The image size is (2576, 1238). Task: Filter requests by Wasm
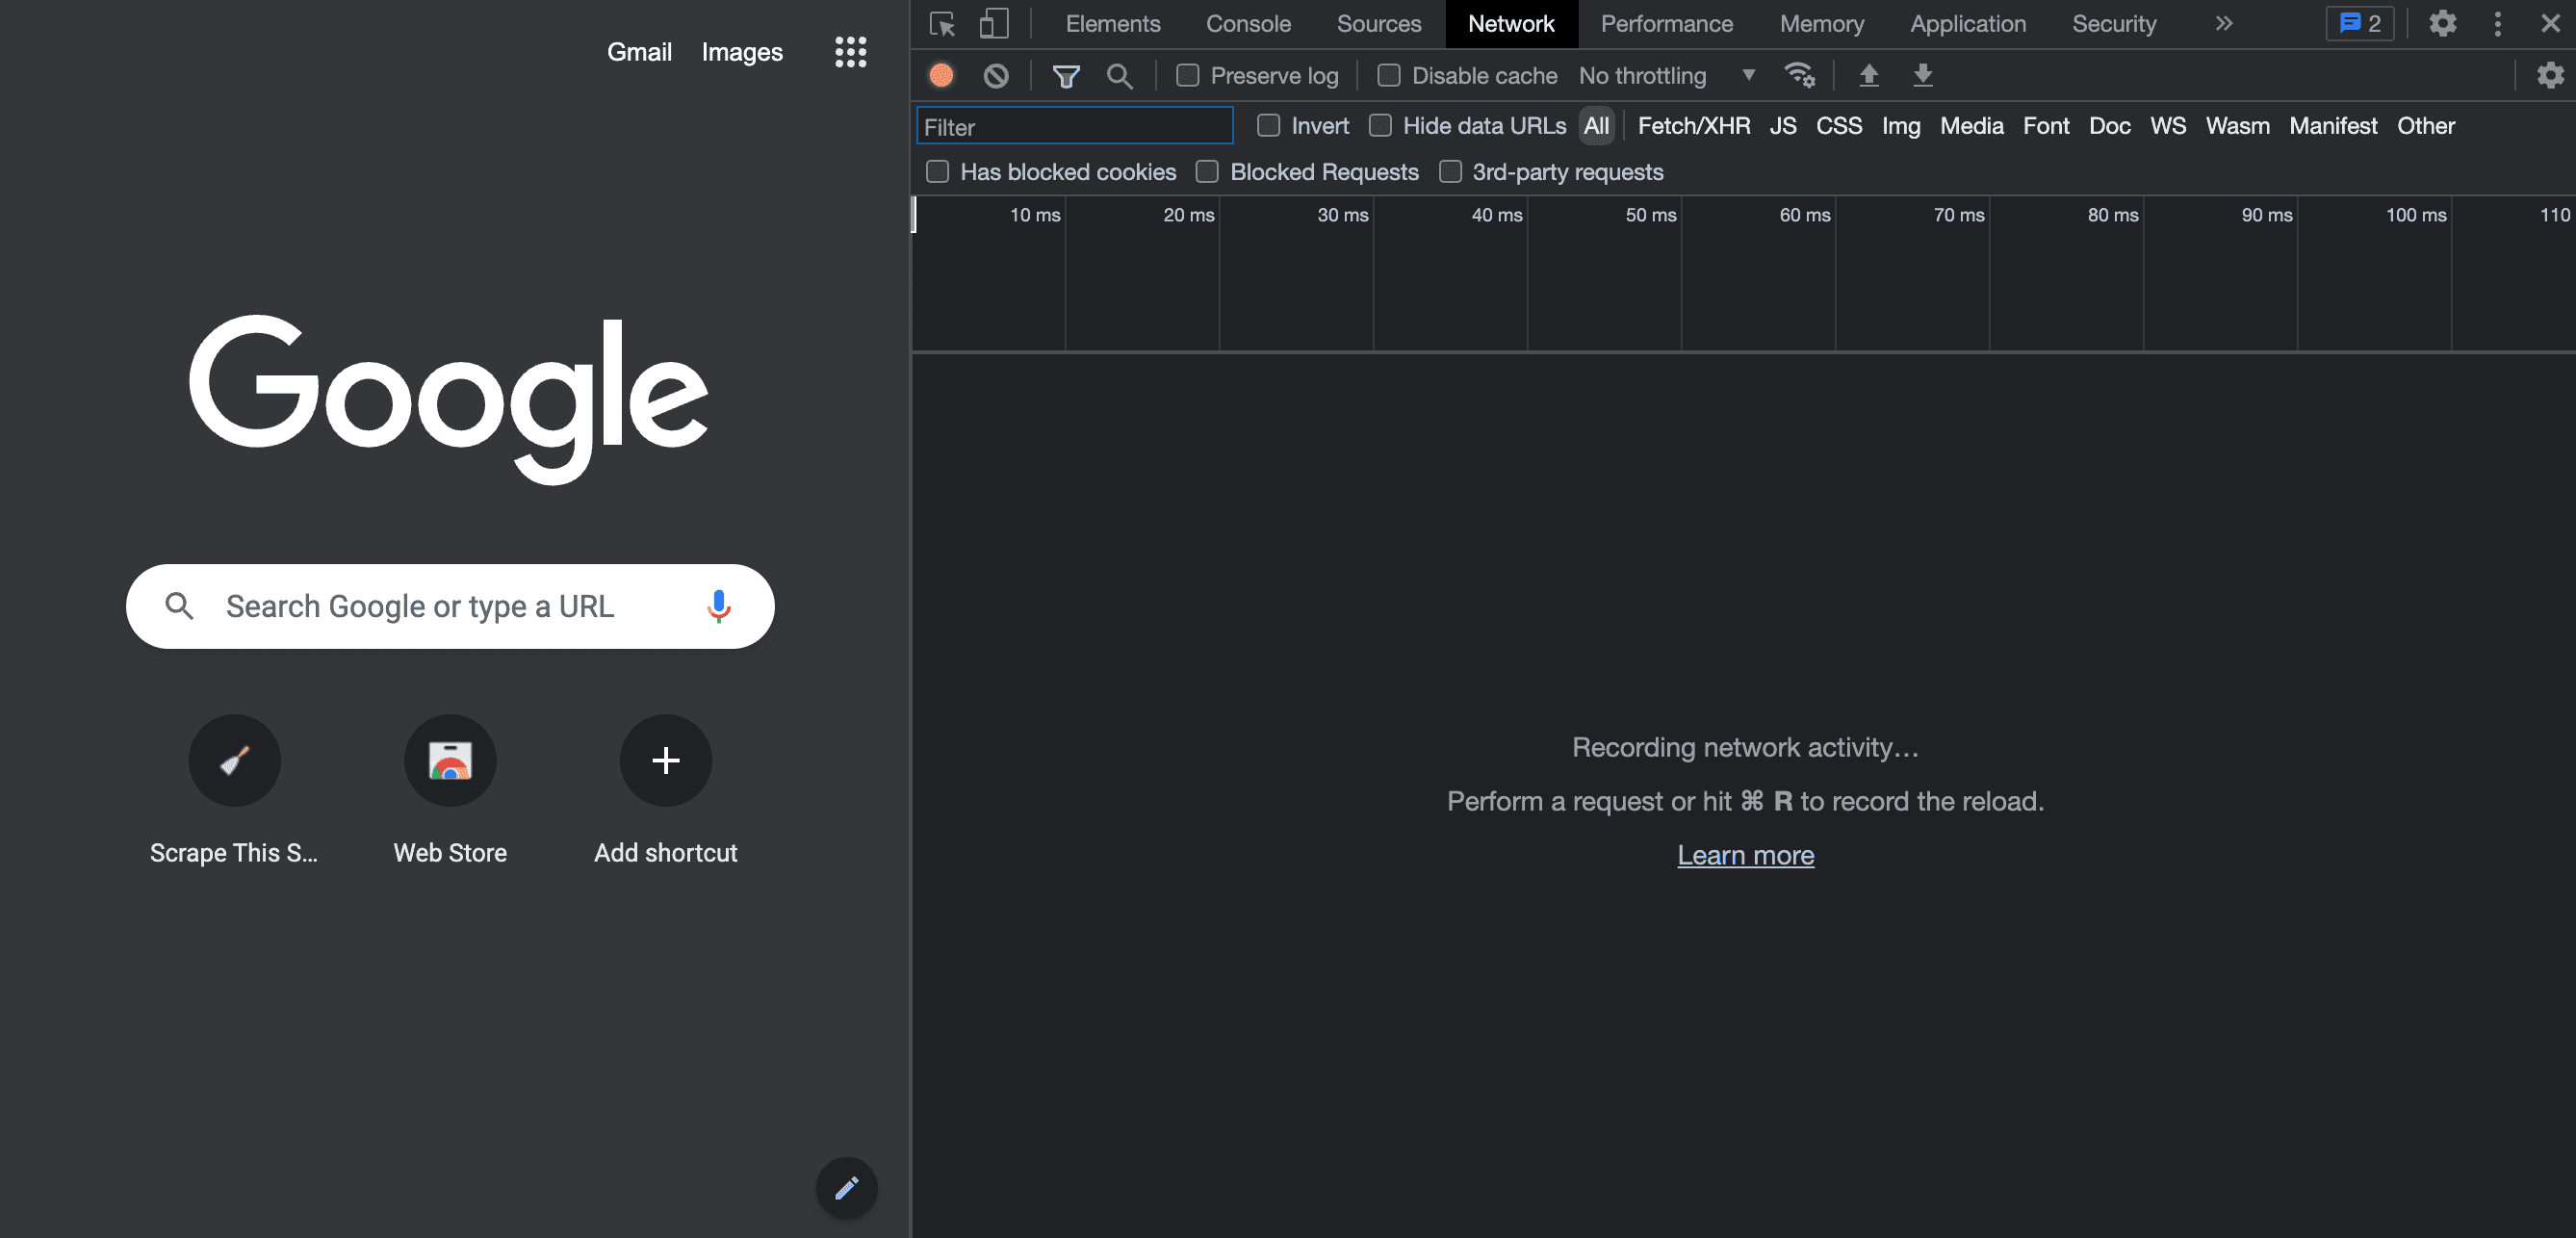pos(2237,126)
